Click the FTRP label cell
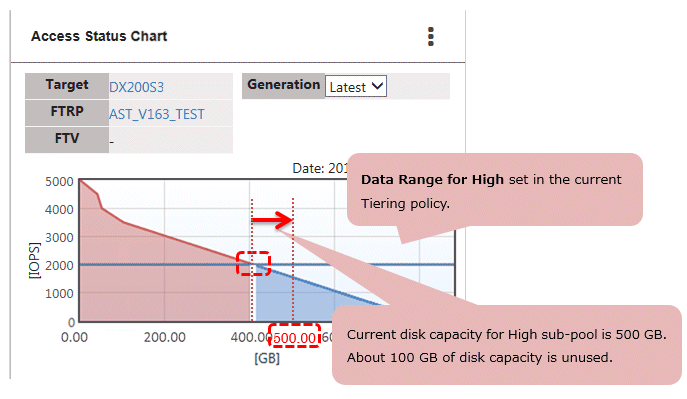Viewport: 687px width, 399px height. coord(67,113)
